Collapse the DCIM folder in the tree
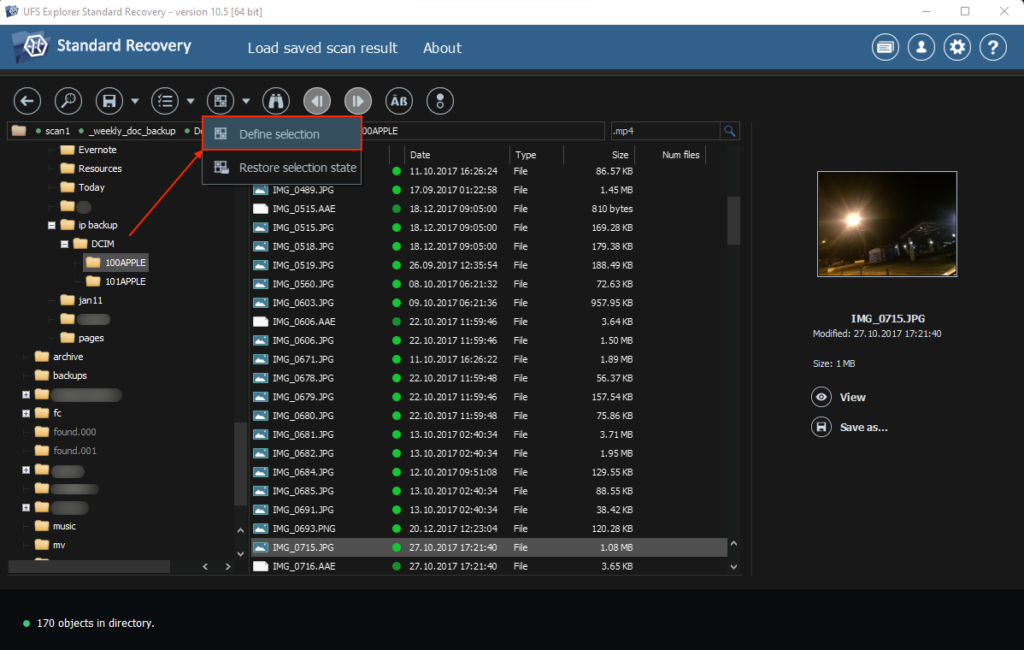 tap(65, 243)
